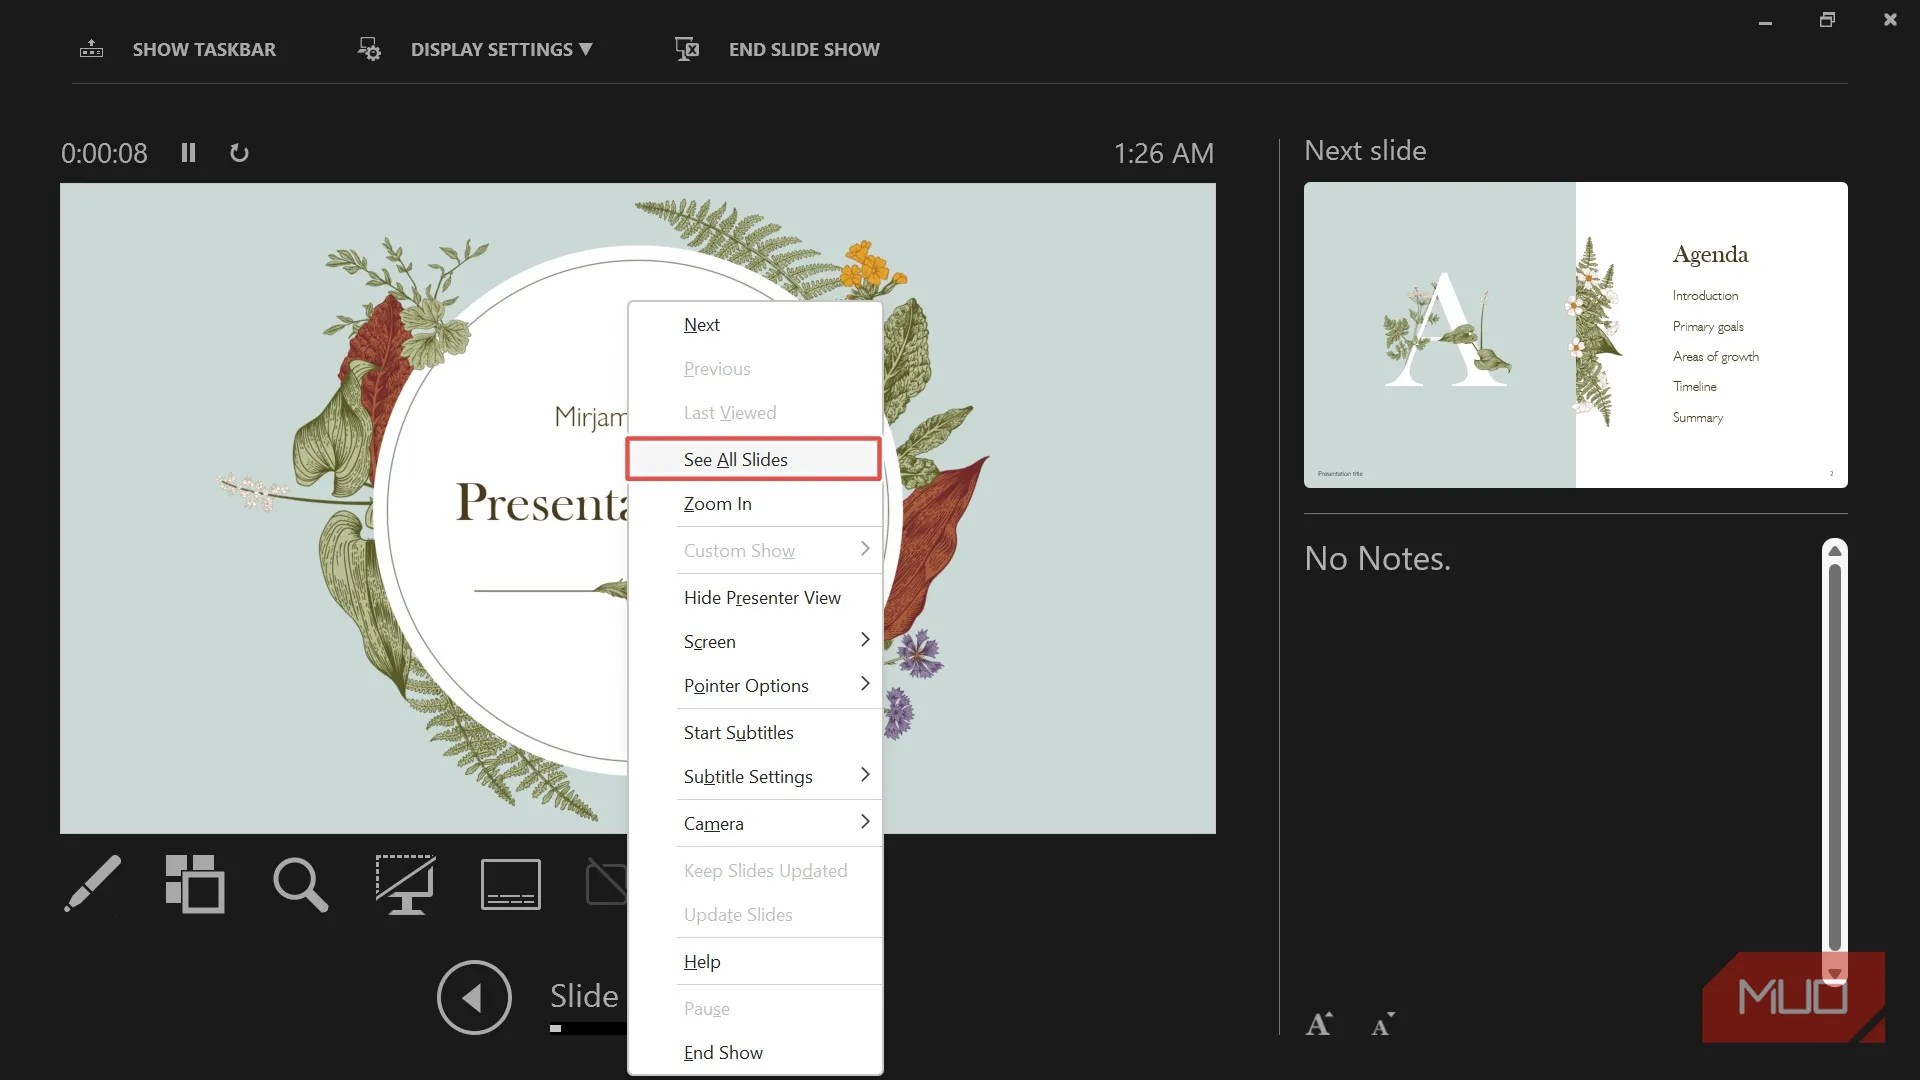Viewport: 1920px width, 1080px height.
Task: Toggle black screen with the monitor icon
Action: click(405, 885)
